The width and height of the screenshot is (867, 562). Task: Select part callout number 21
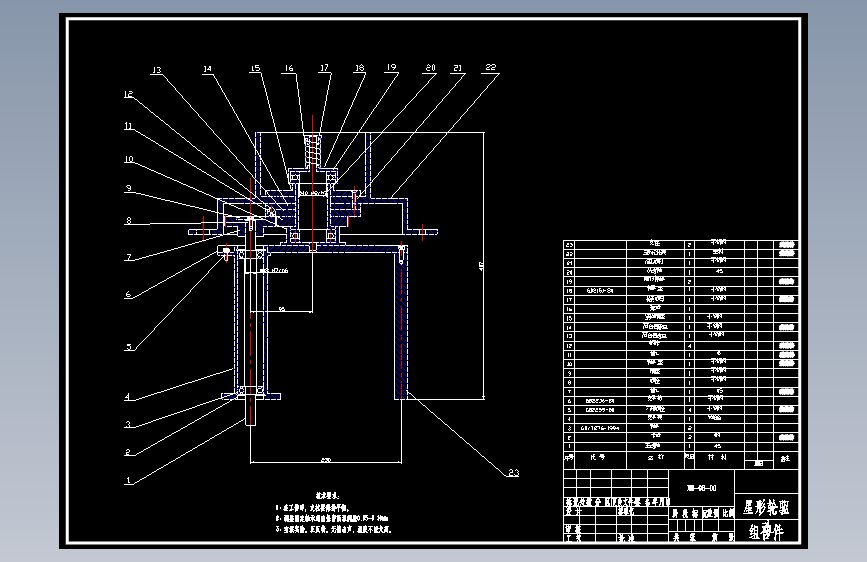457,67
